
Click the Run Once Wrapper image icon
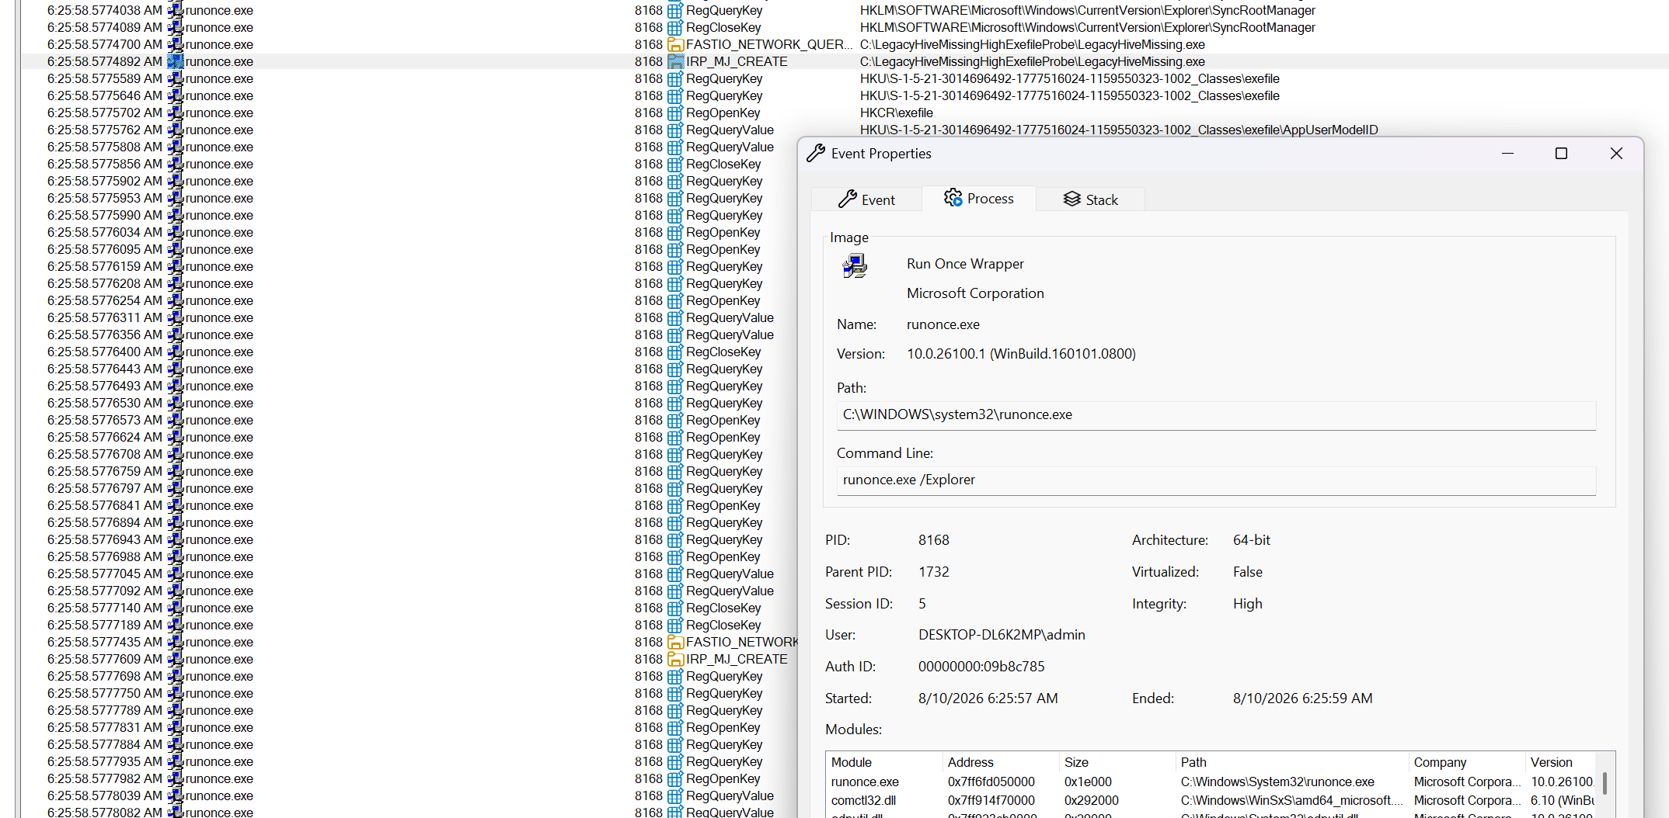pyautogui.click(x=855, y=266)
